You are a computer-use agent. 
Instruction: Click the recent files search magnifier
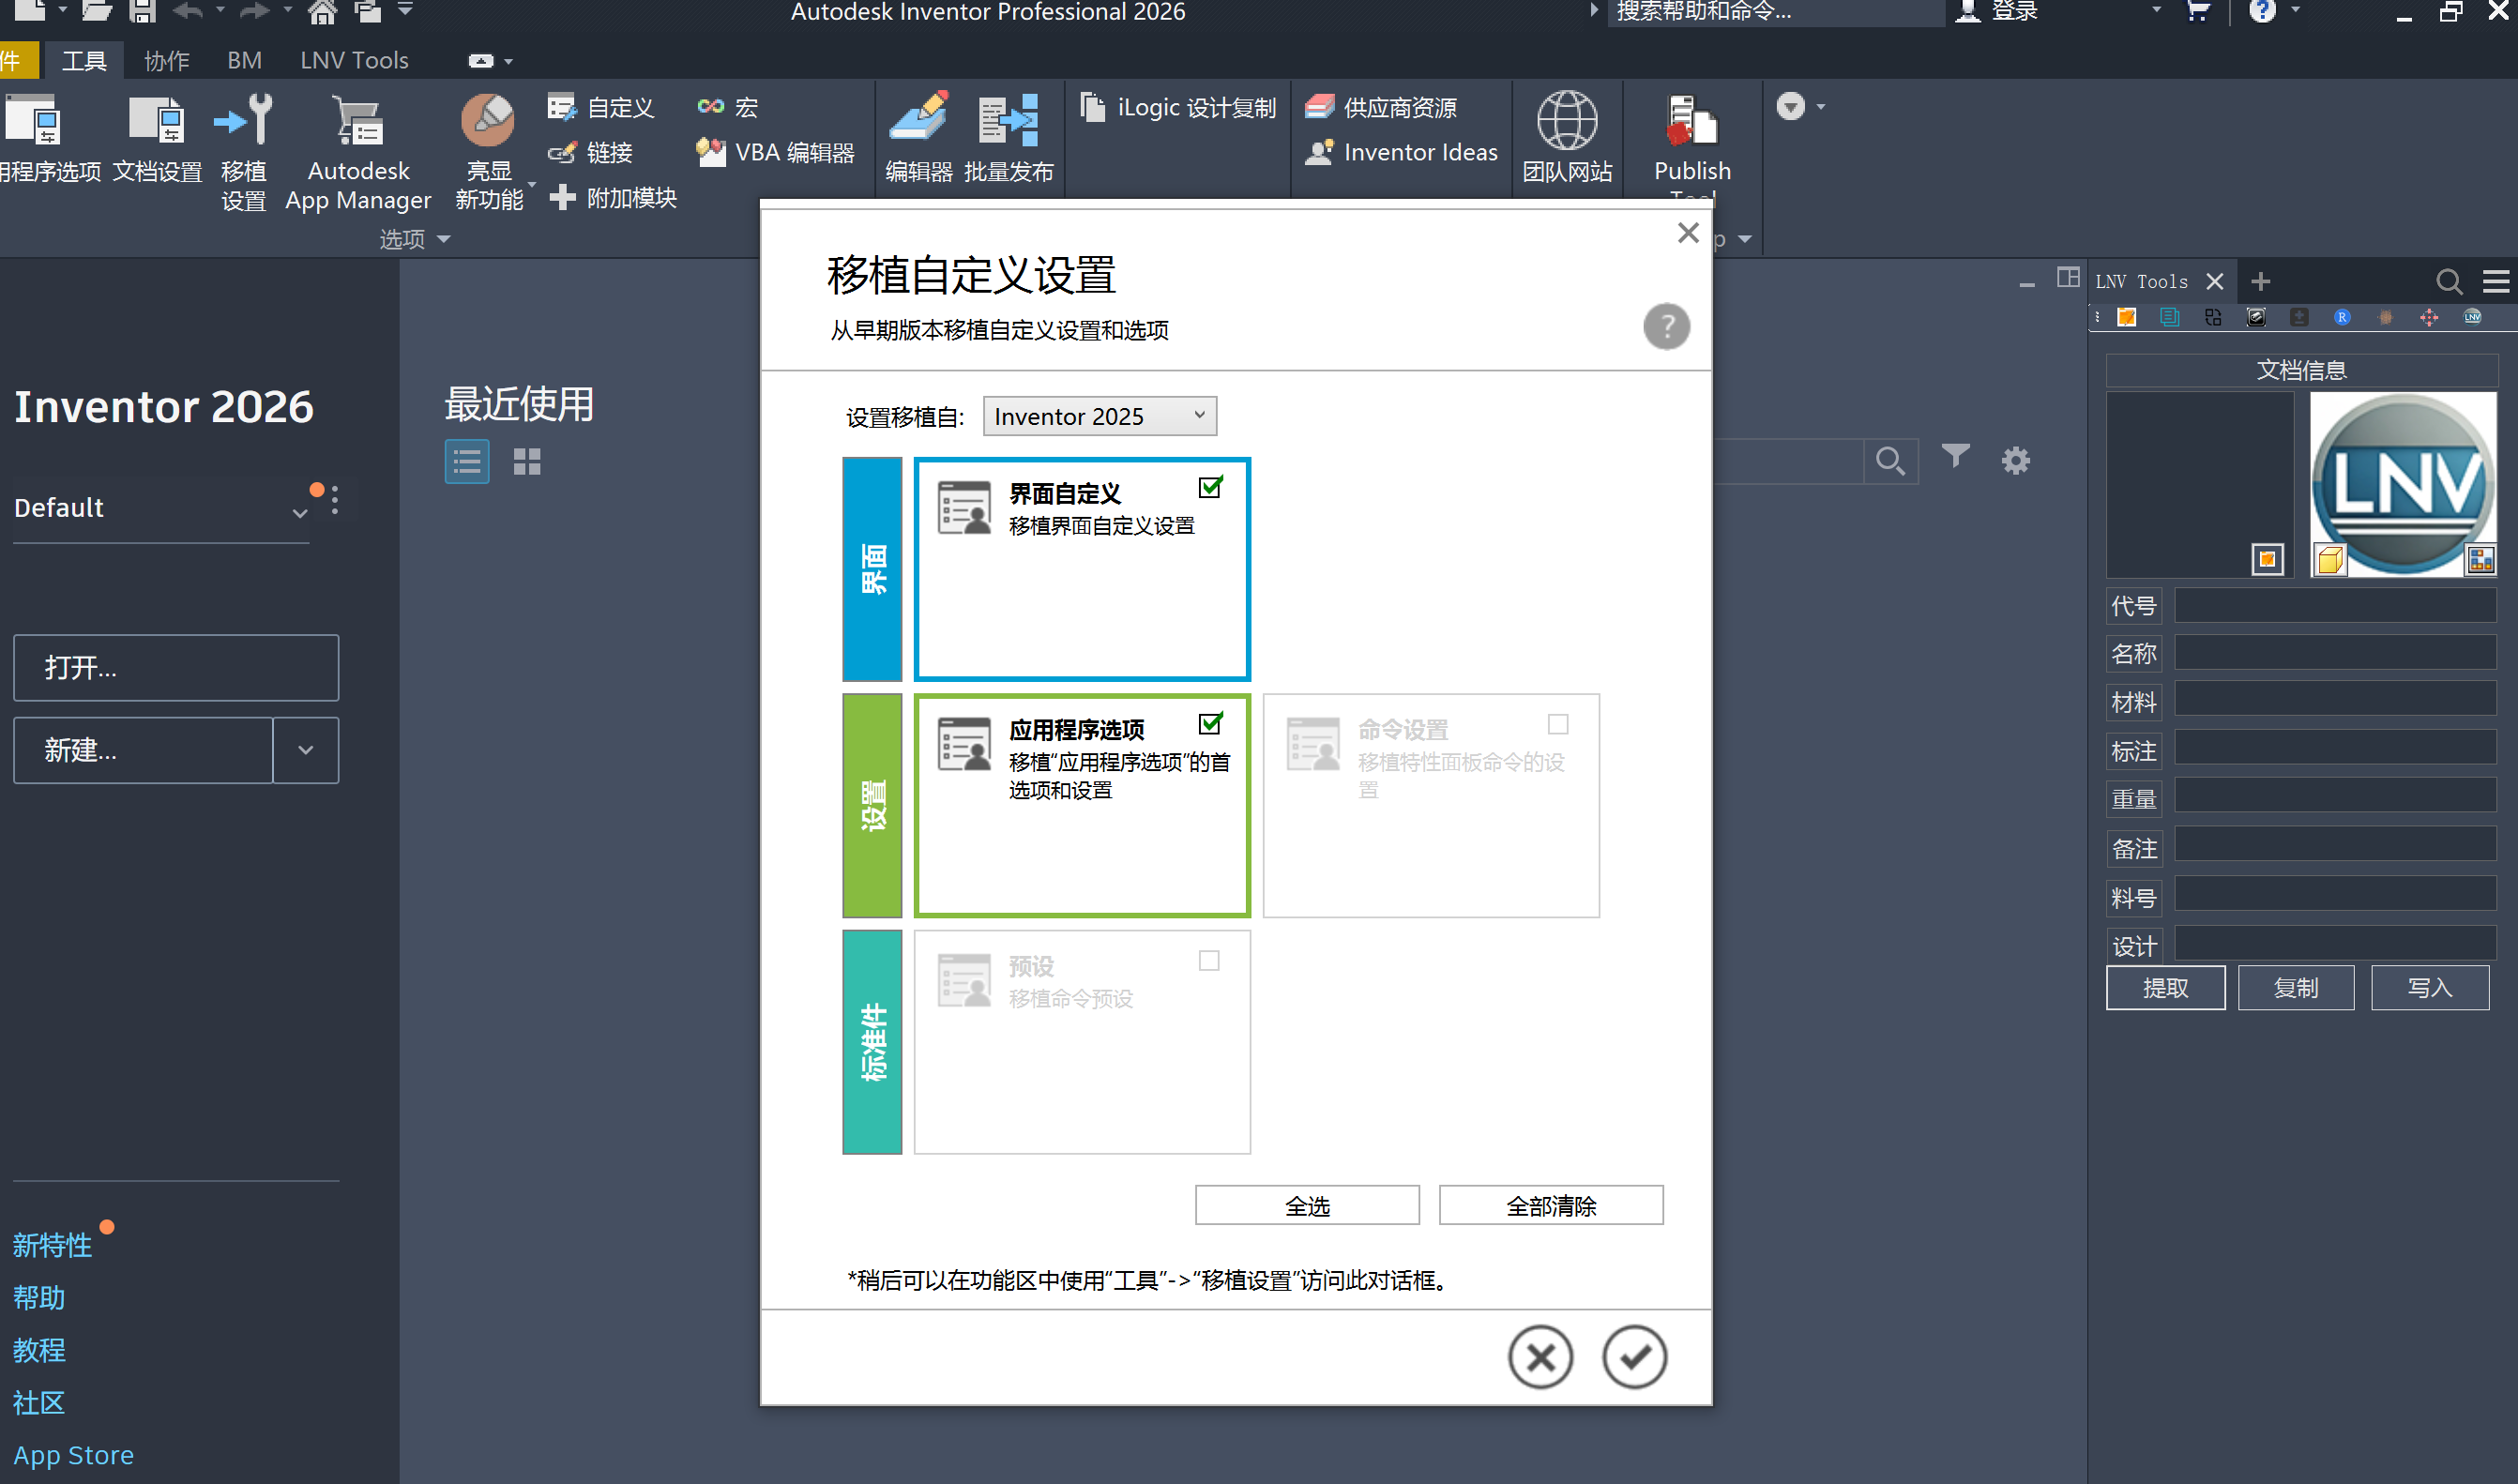pyautogui.click(x=1890, y=461)
